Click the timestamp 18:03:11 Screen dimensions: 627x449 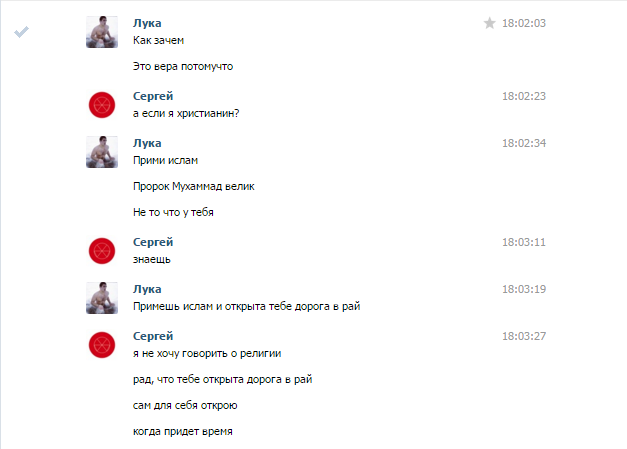tap(524, 242)
